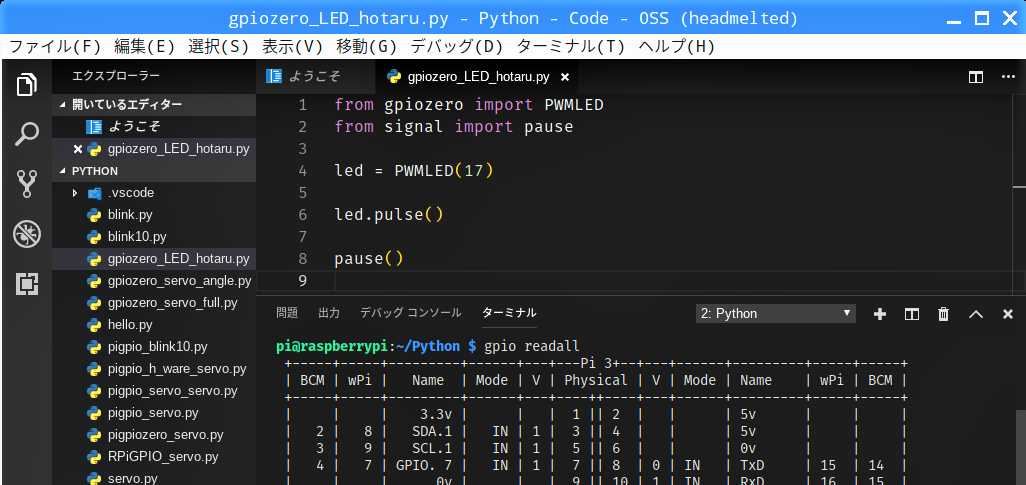Open blink10.py in the explorer
1026x485 pixels.
coord(154,237)
